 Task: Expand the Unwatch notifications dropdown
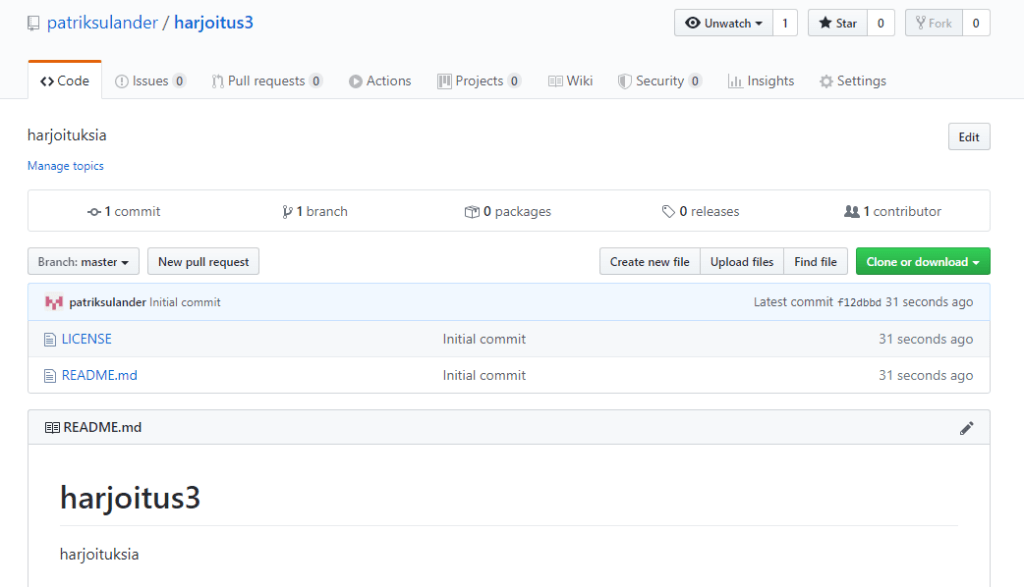(x=724, y=23)
